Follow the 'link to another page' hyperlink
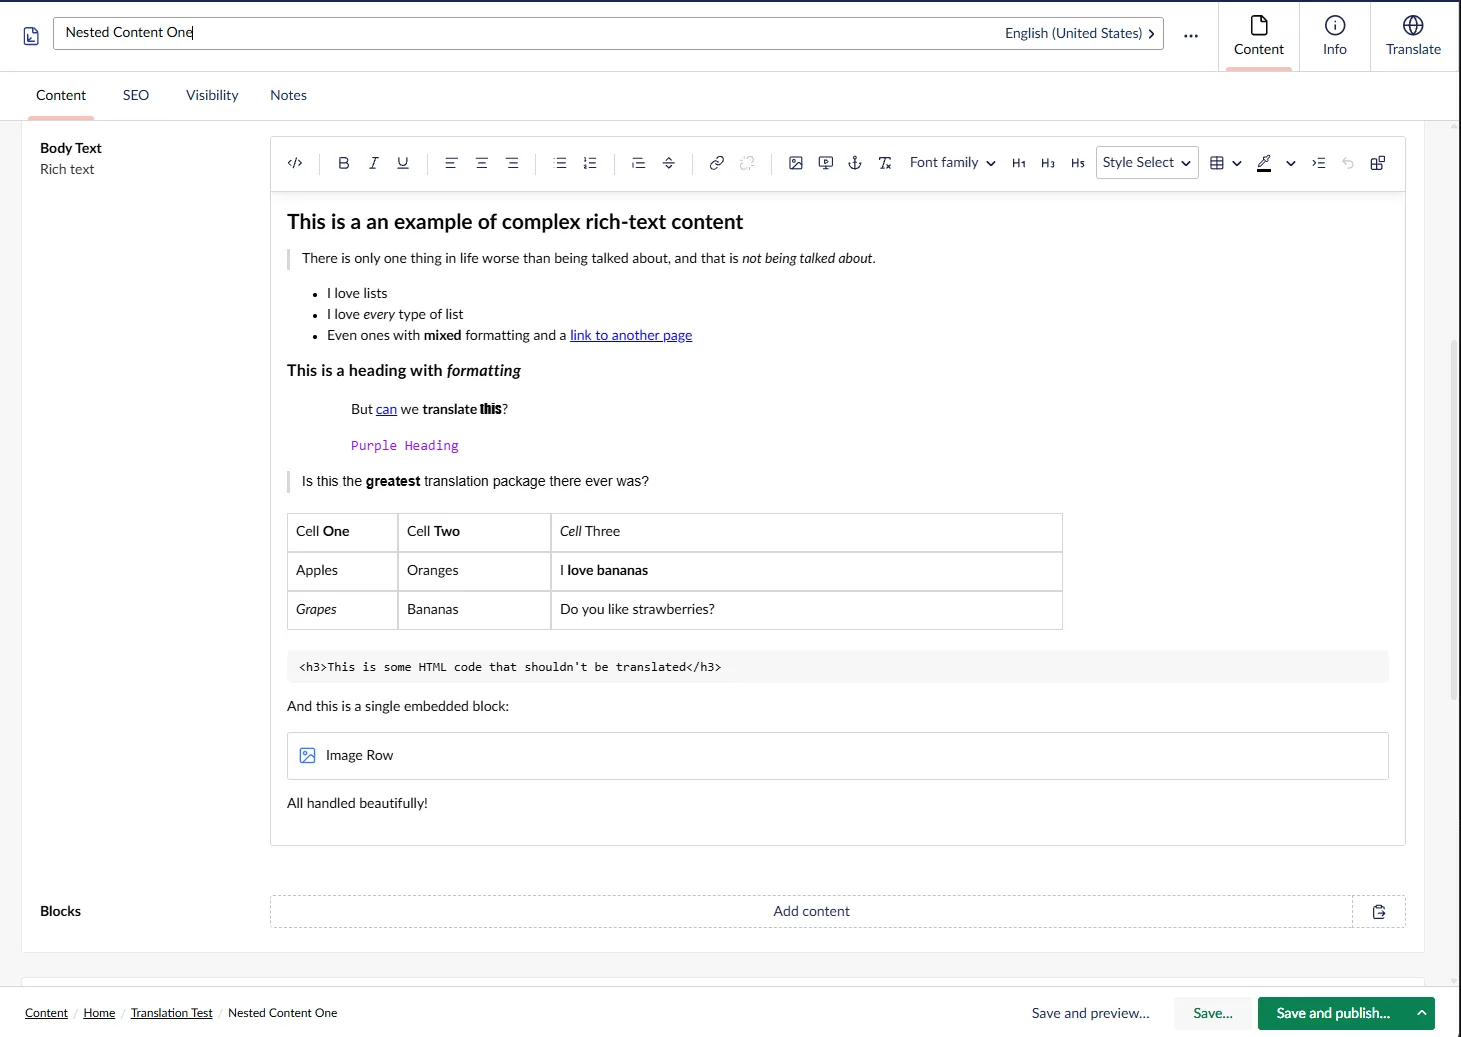 pyautogui.click(x=631, y=335)
